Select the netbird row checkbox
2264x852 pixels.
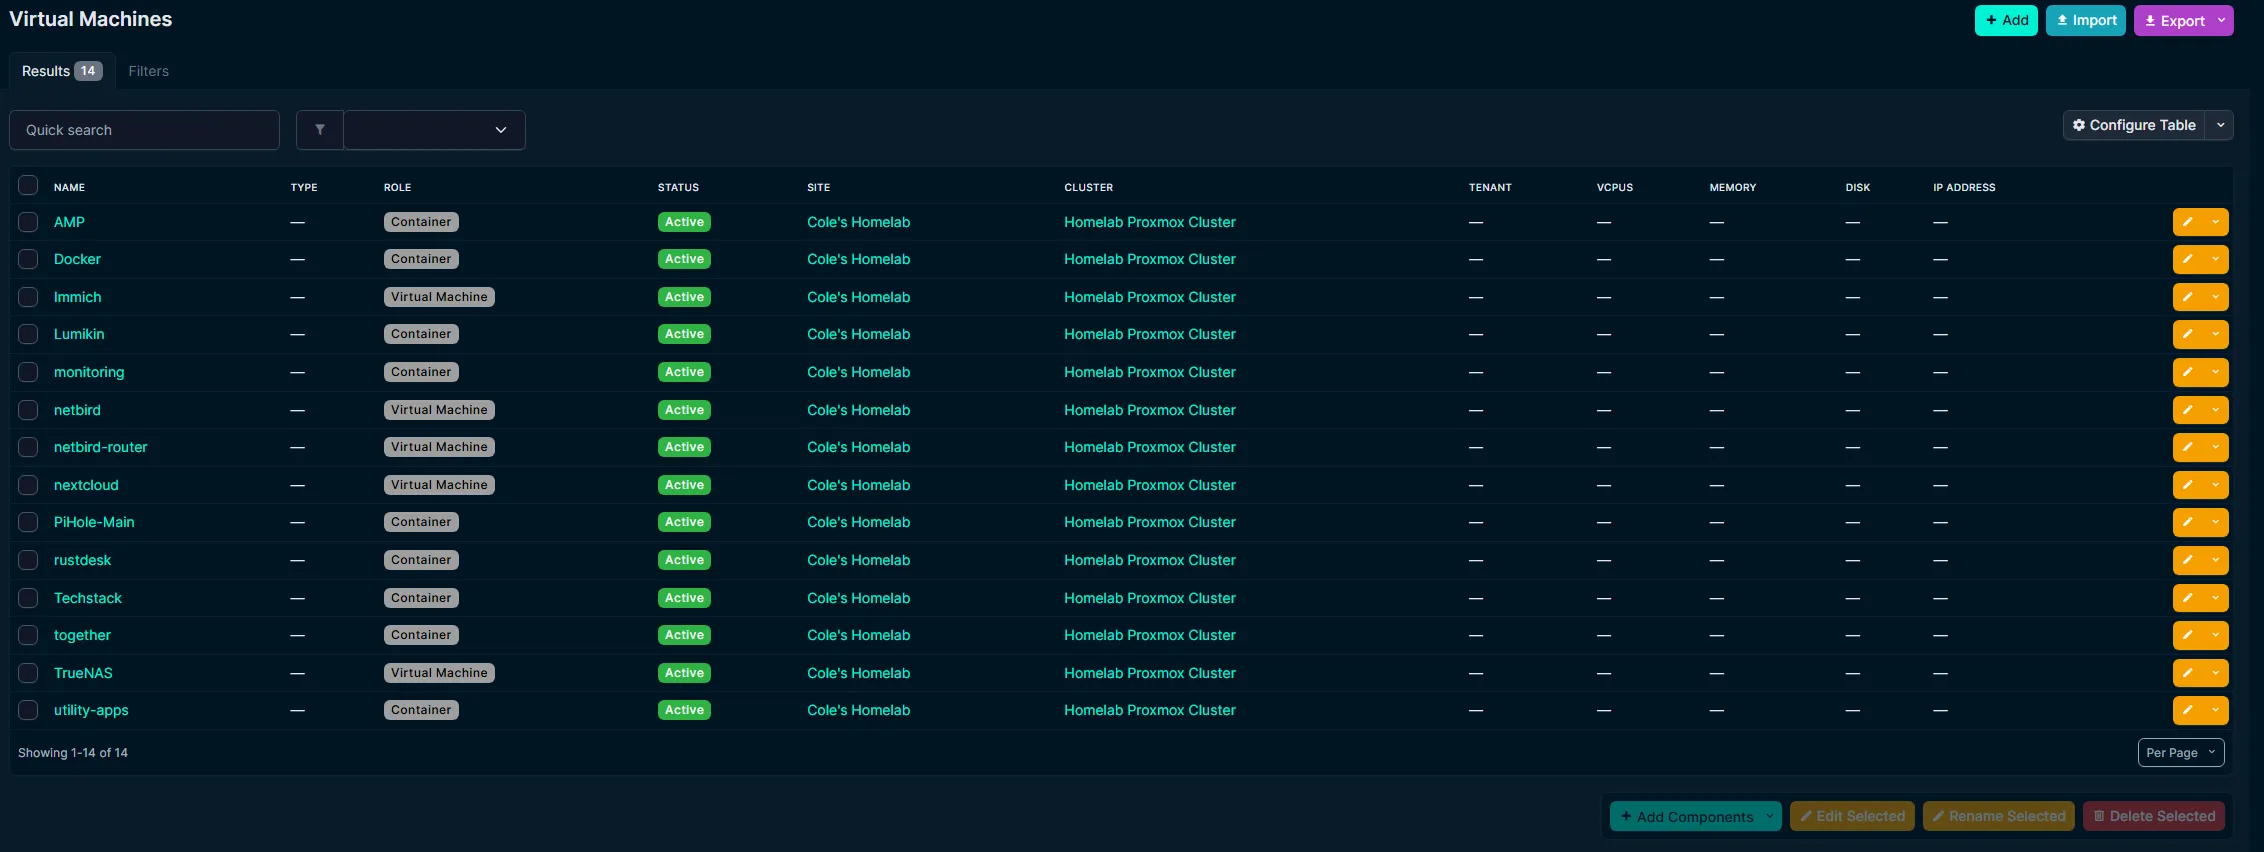click(28, 410)
